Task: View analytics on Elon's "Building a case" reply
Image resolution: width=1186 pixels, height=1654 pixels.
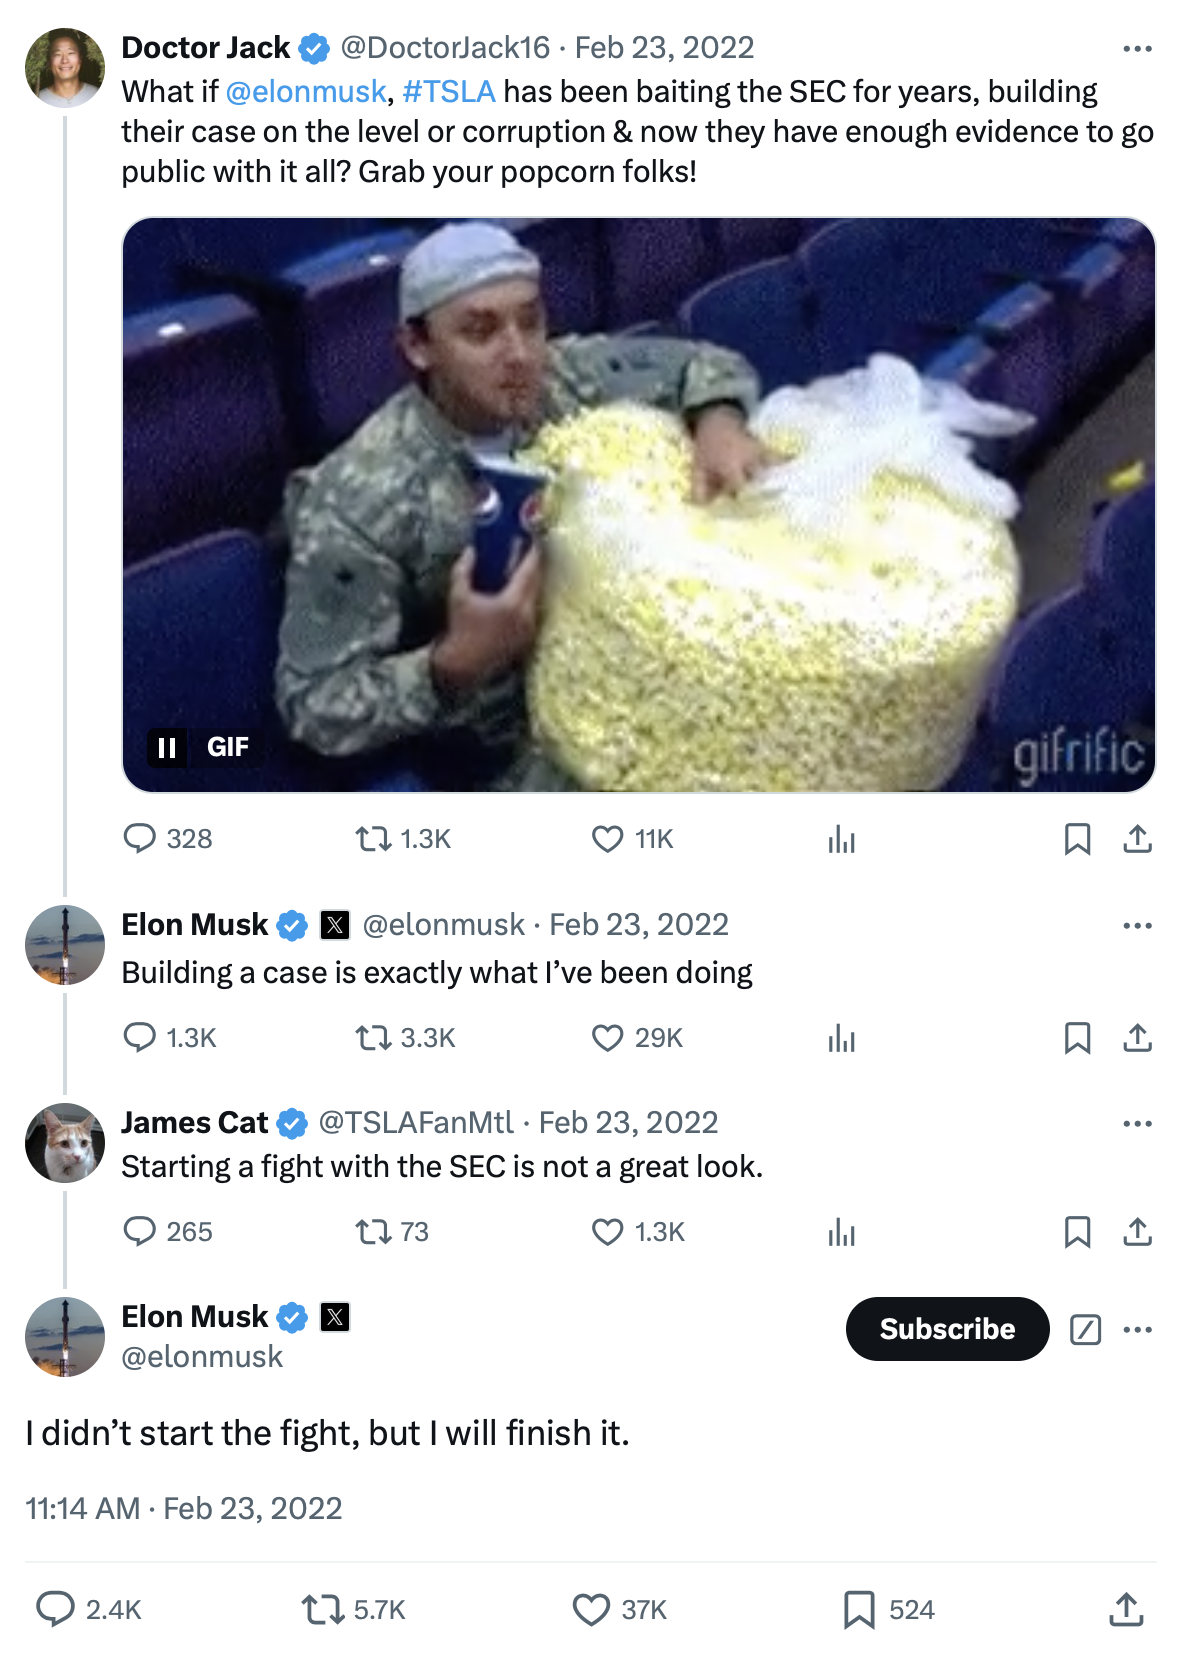Action: [x=842, y=1038]
